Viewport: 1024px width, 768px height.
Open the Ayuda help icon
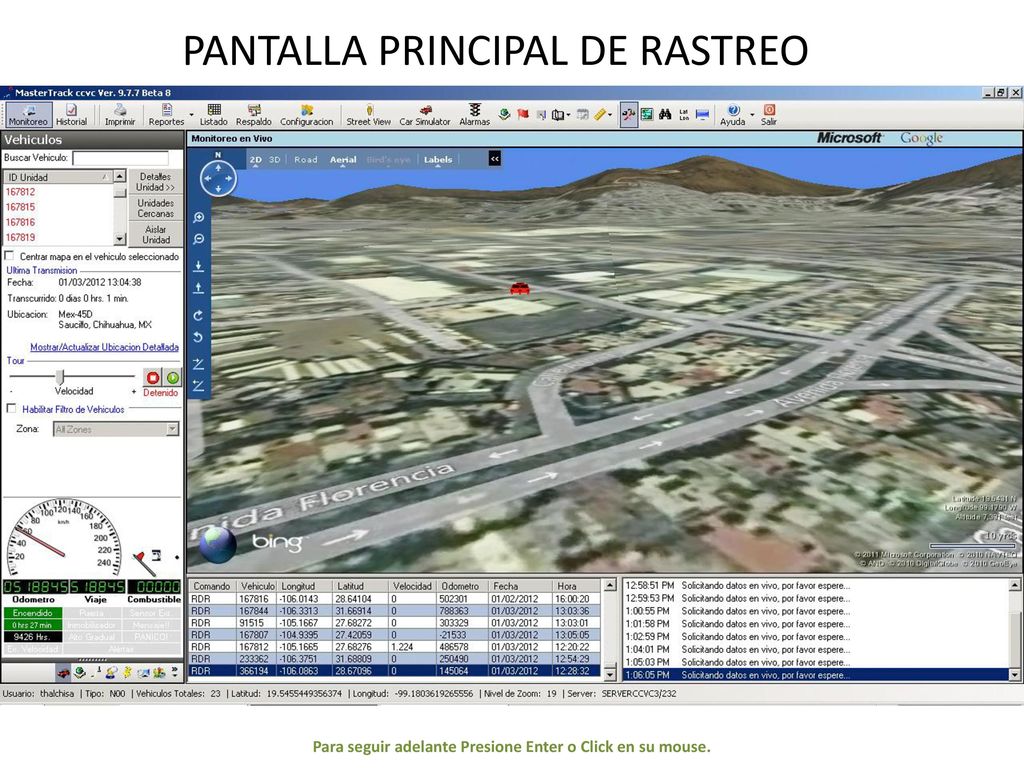click(732, 114)
